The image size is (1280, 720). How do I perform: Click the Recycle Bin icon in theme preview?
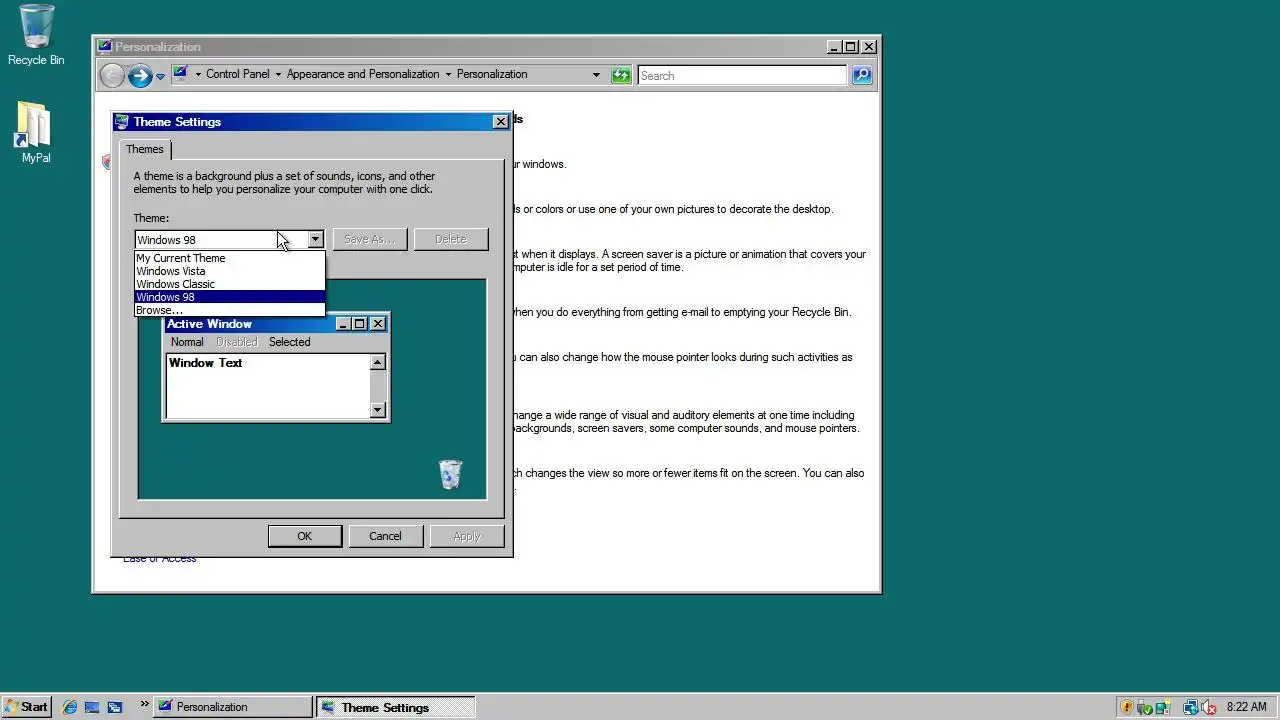click(451, 474)
